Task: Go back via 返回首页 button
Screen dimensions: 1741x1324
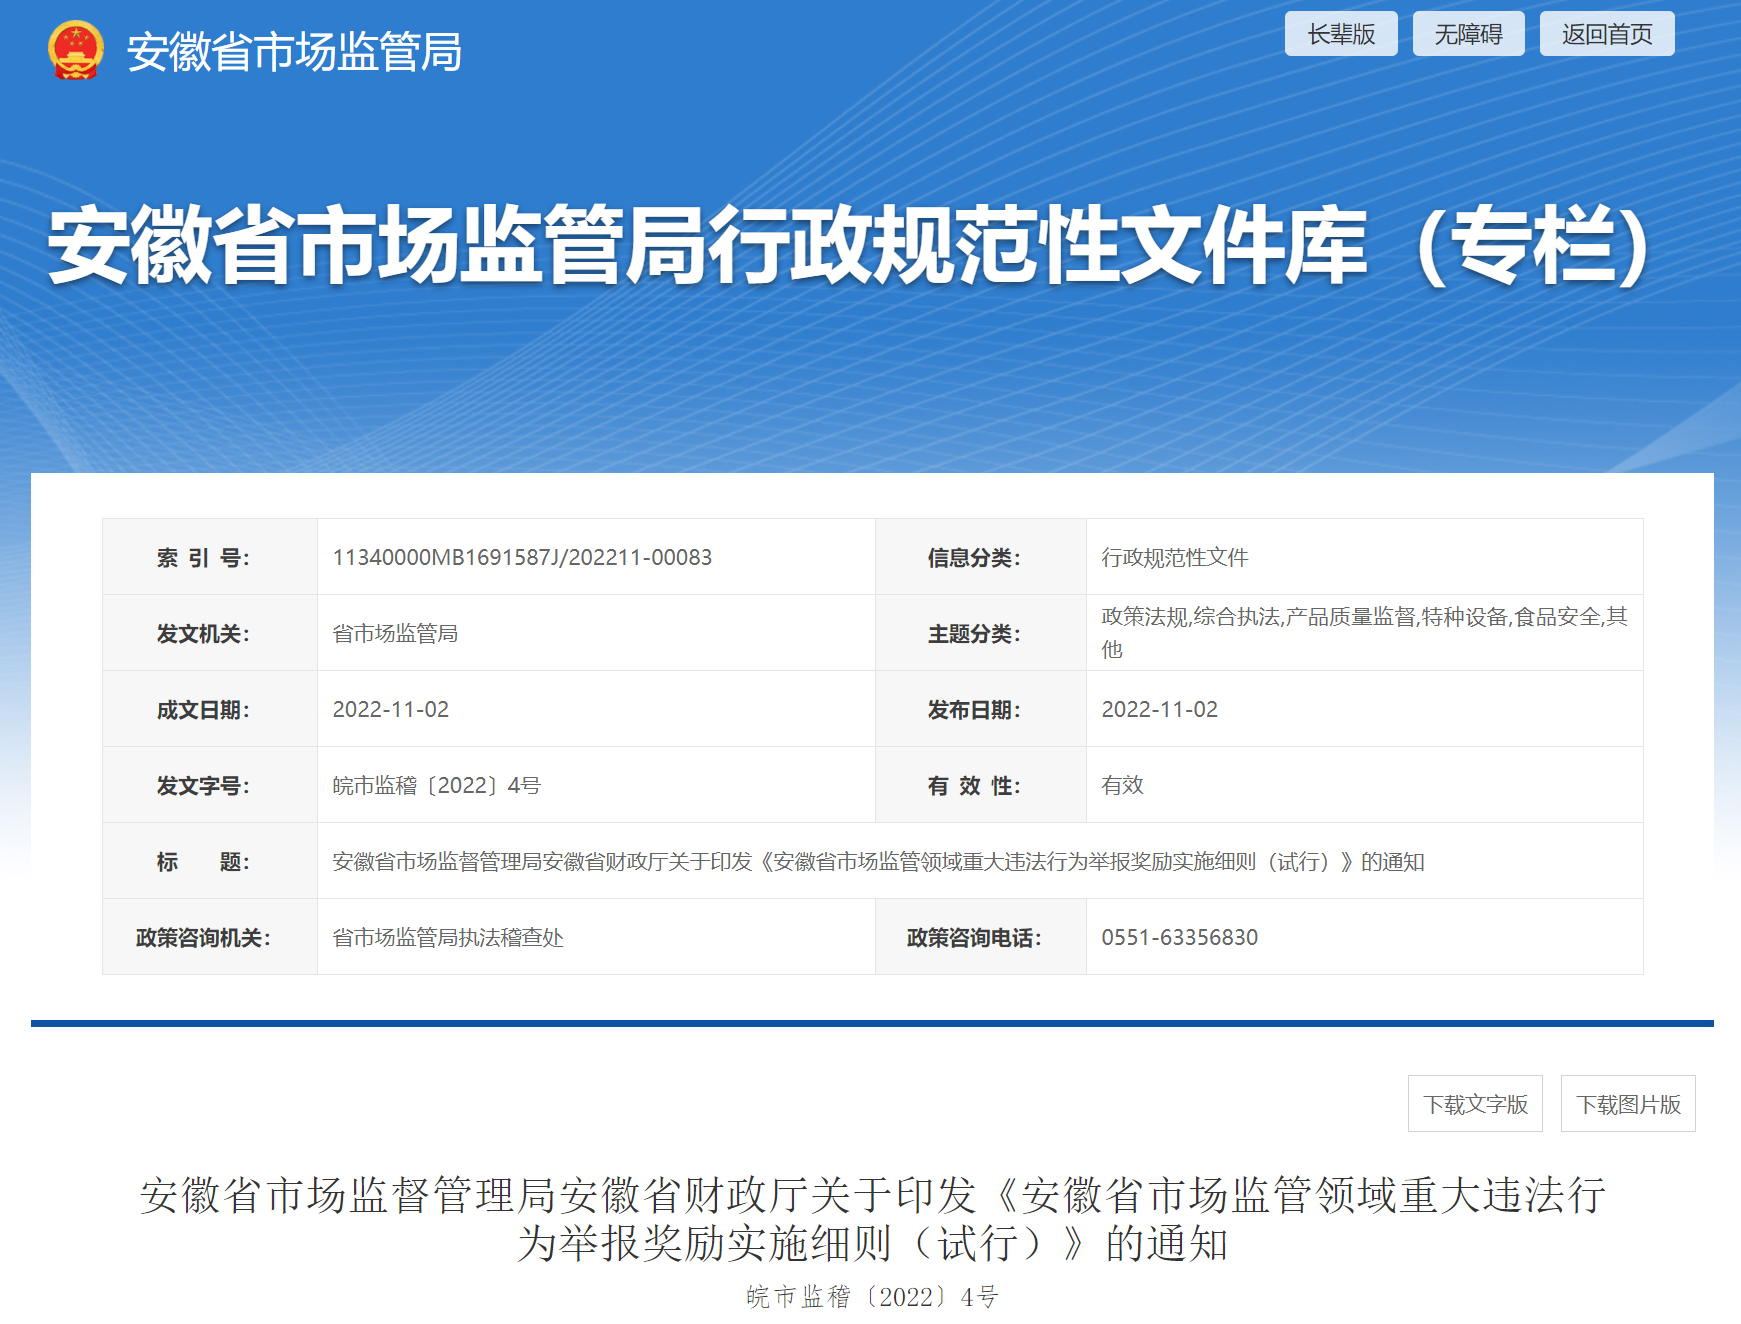Action: 1606,34
